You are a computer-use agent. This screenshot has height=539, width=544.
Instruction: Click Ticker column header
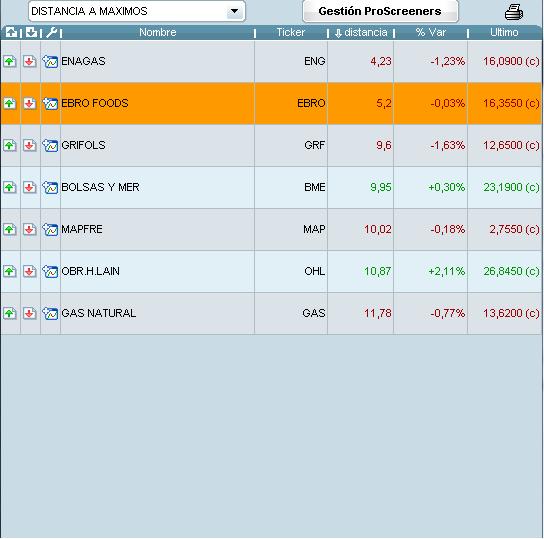(291, 33)
